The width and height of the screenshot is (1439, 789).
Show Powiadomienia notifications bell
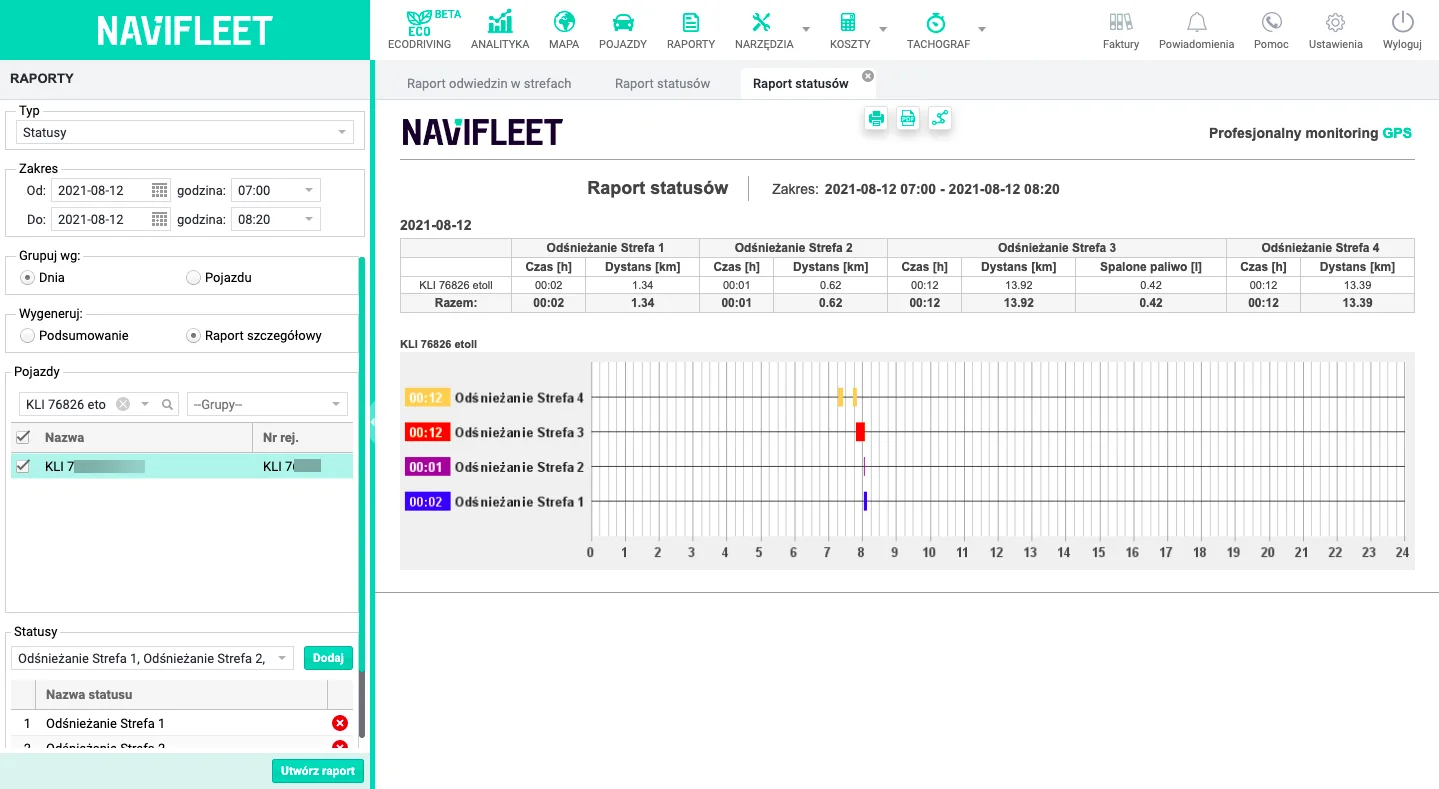point(1196,30)
